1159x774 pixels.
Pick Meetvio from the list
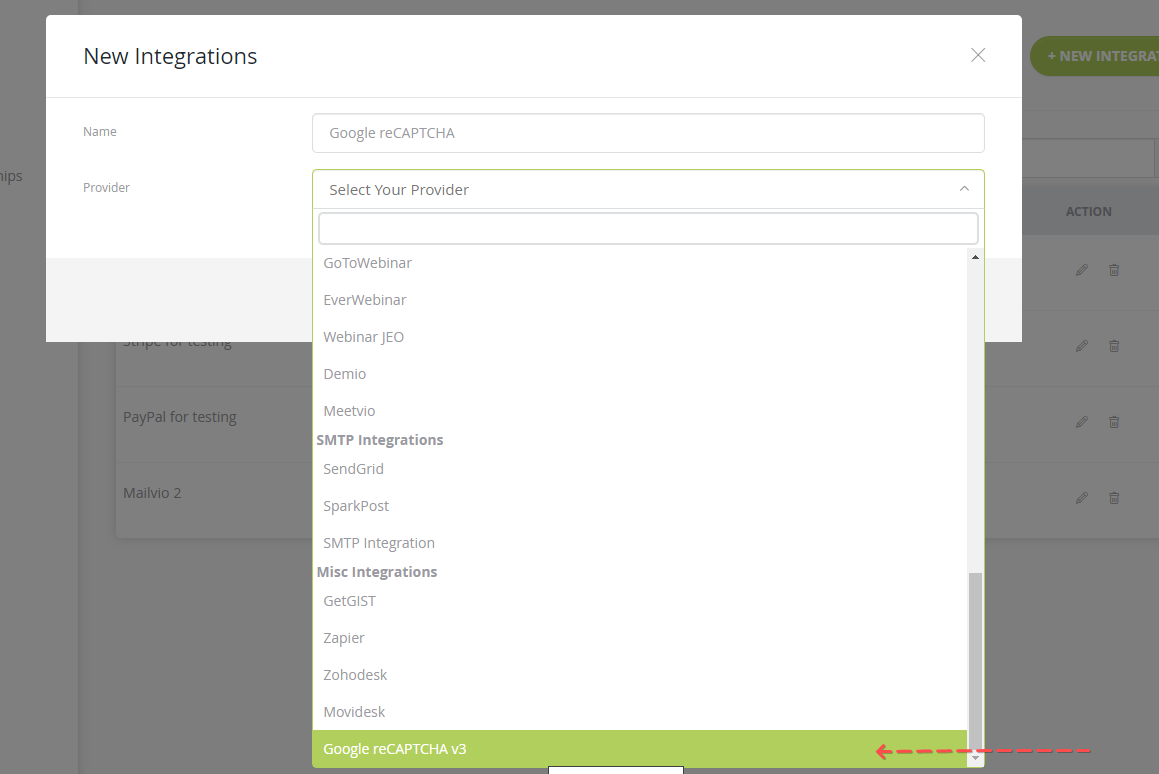pos(640,411)
